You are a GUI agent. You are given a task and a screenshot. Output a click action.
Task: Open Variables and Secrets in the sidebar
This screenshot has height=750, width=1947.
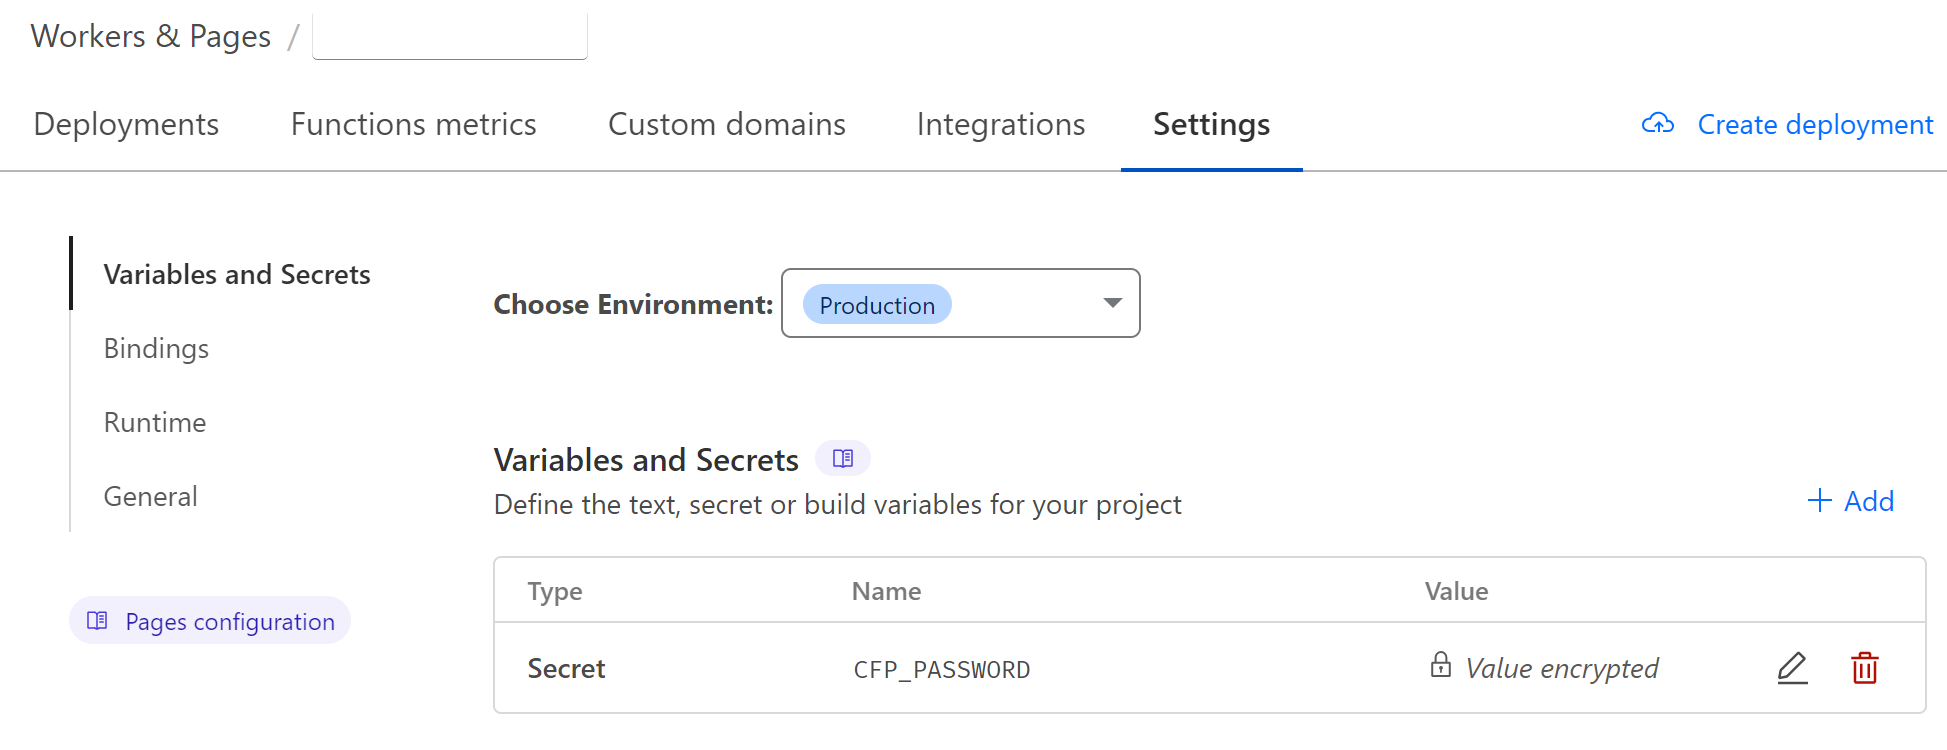pos(237,274)
